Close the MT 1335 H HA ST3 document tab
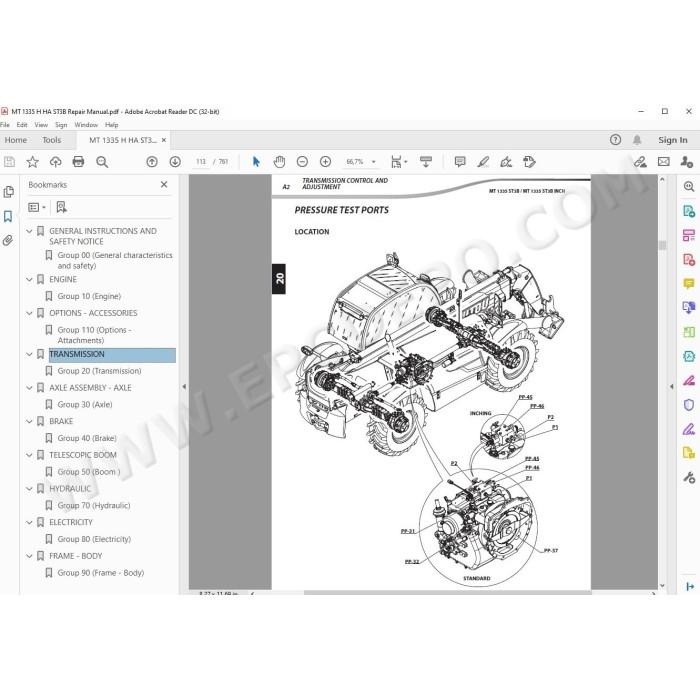This screenshot has height=700, width=700. [164, 140]
